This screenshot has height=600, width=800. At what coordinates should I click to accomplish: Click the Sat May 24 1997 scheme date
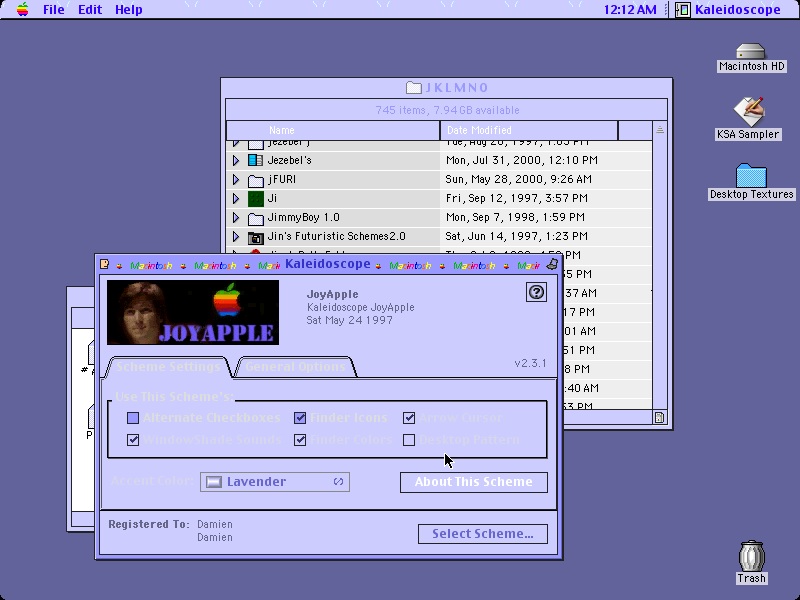(x=349, y=320)
